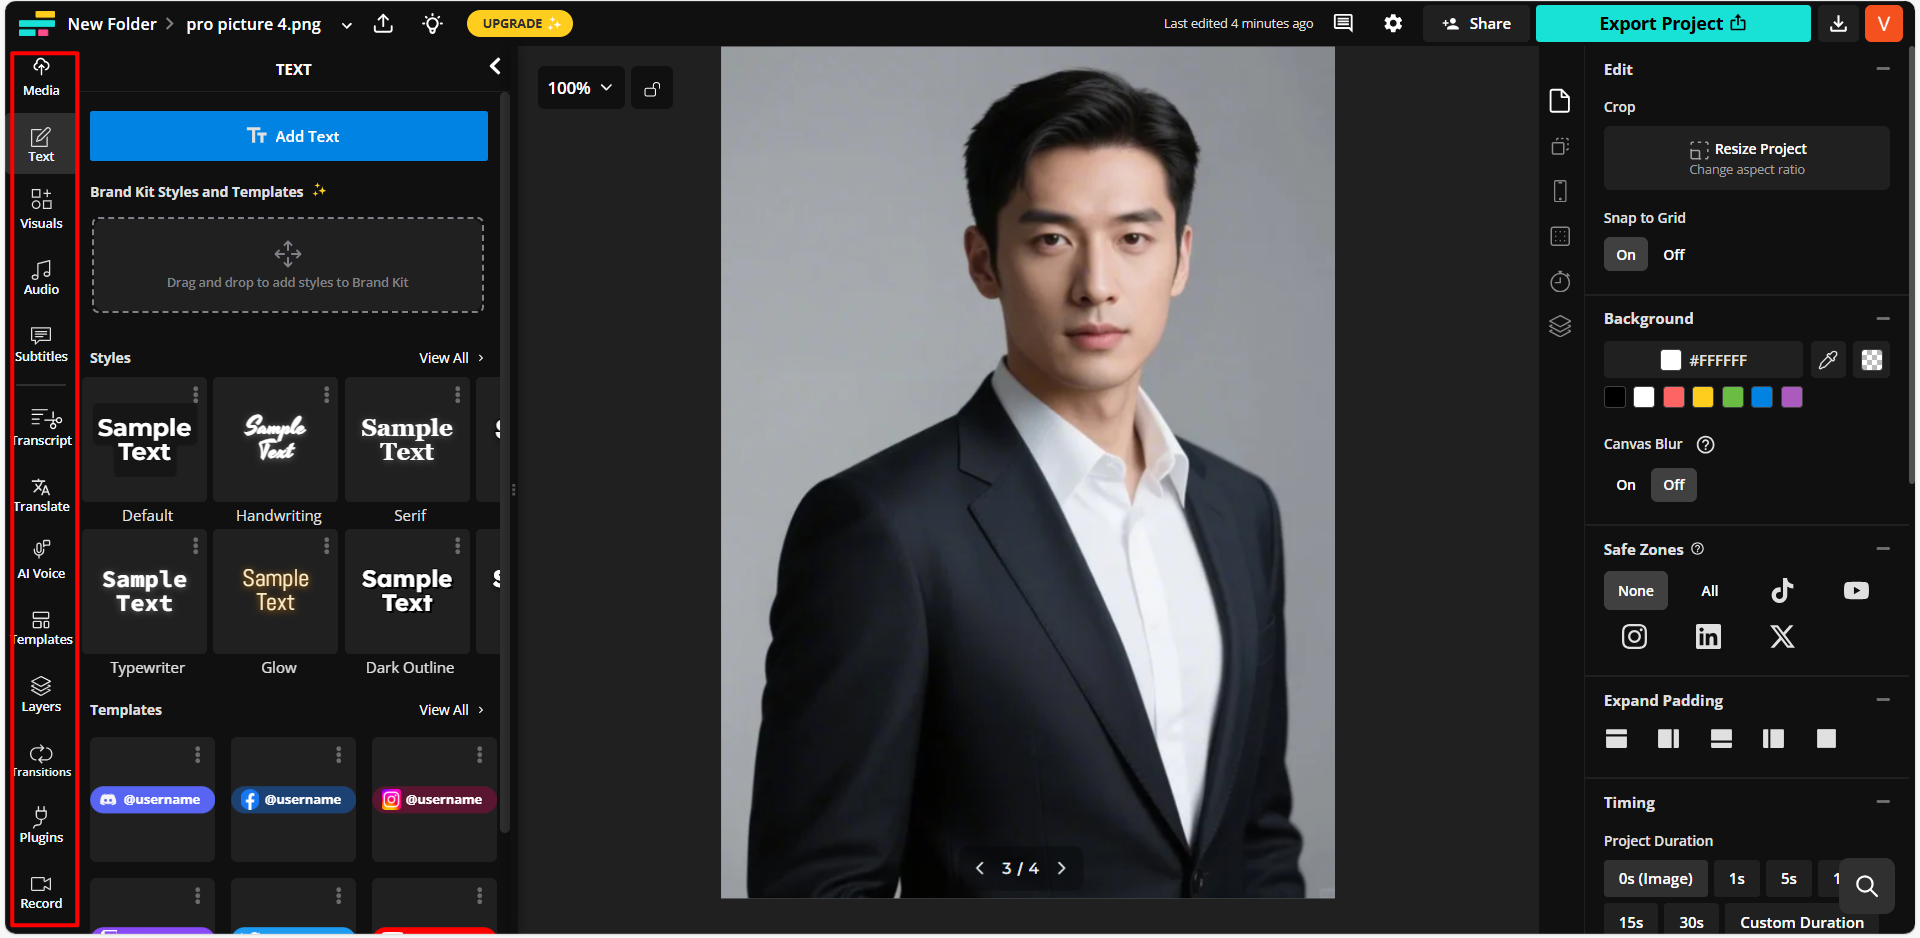Screen dimensions: 1920x938
Task: Select the 30s project duration
Action: (x=1691, y=921)
